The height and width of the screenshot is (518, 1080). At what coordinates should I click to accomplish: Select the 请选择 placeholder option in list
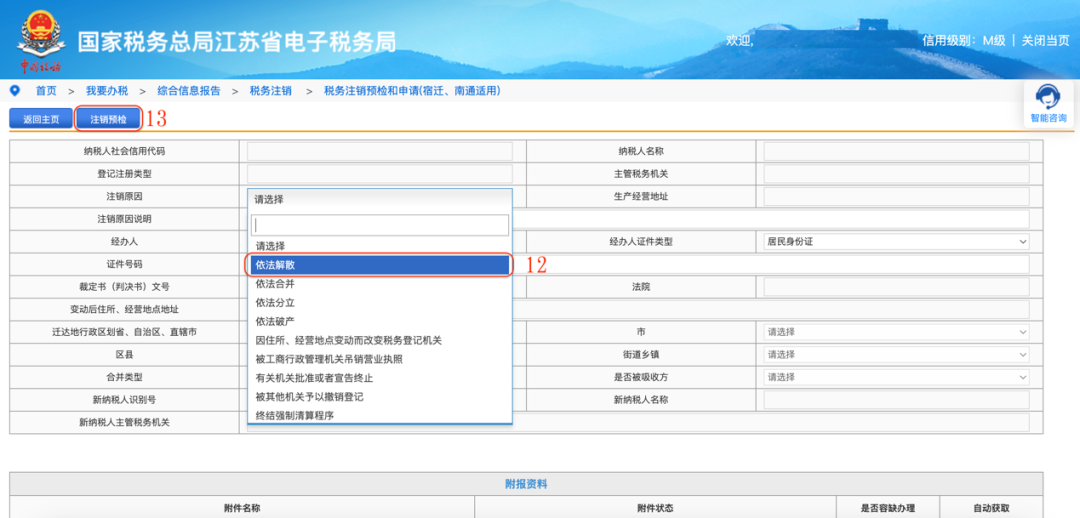(380, 246)
